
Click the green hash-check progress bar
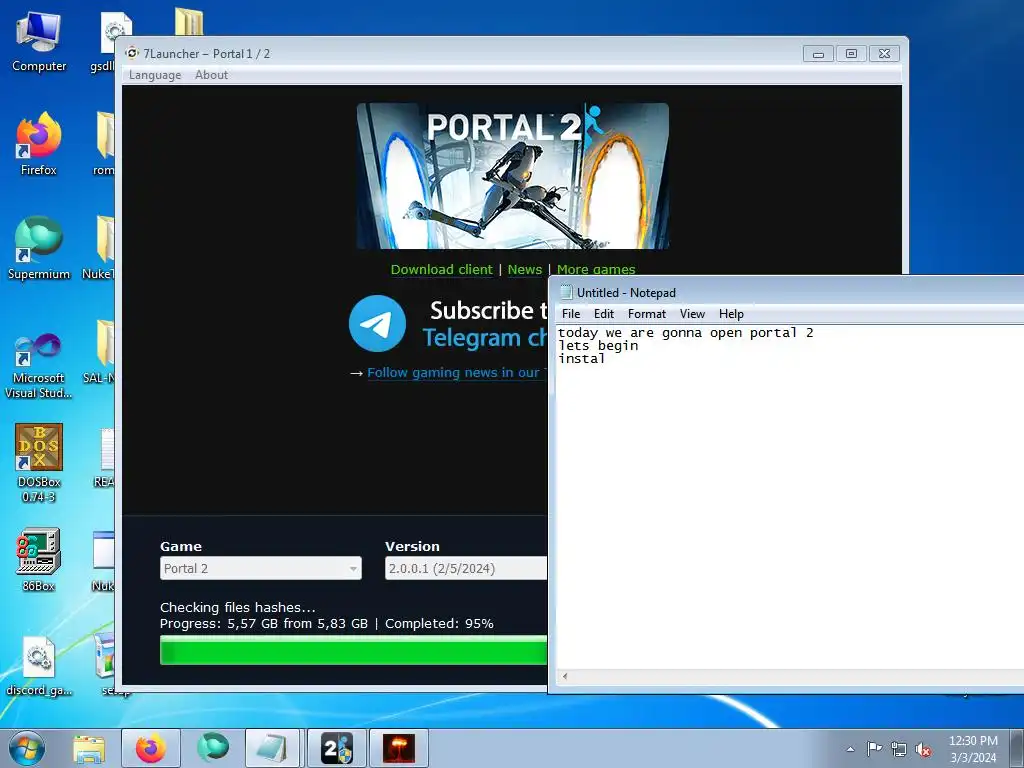pyautogui.click(x=353, y=650)
